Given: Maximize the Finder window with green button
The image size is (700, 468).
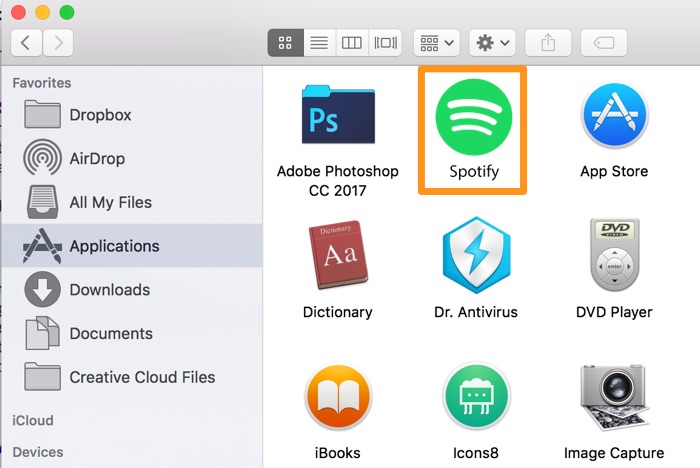Looking at the screenshot, I should [67, 12].
